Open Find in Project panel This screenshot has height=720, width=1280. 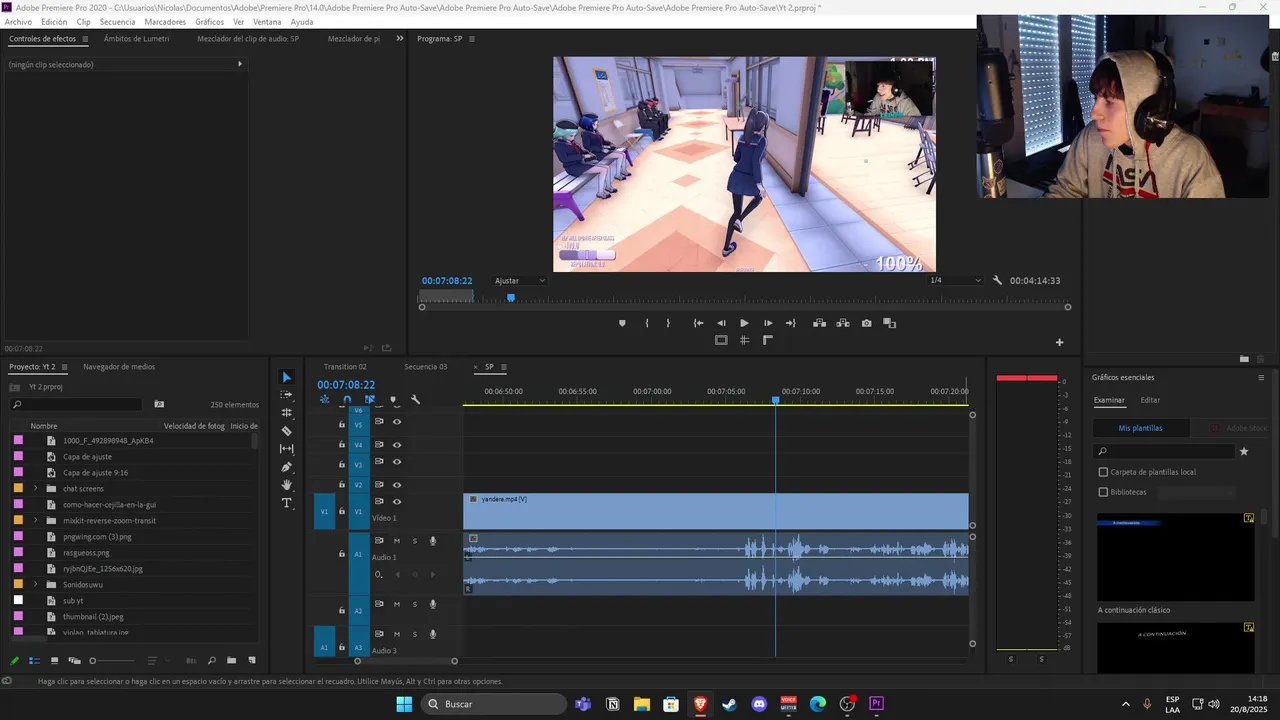[x=211, y=661]
